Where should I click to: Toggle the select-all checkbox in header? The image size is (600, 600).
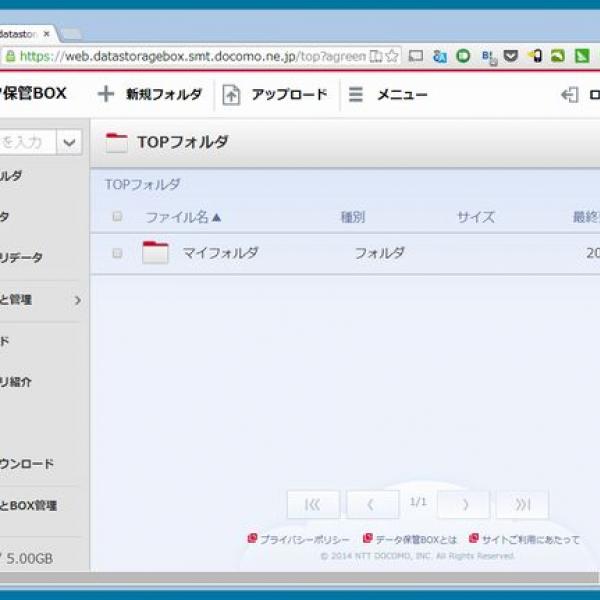click(x=117, y=216)
